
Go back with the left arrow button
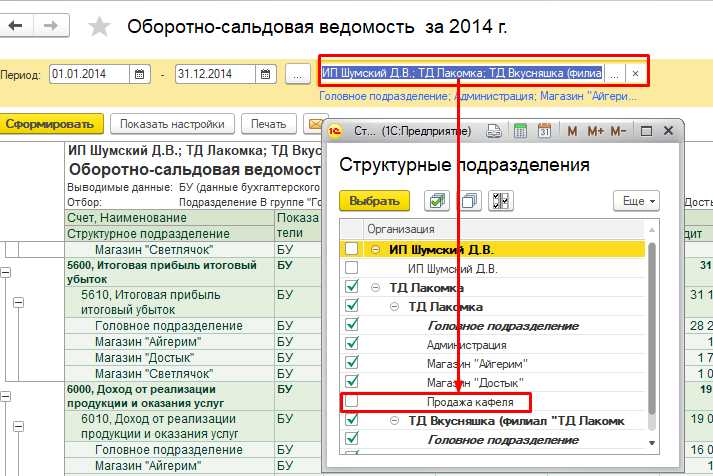pyautogui.click(x=16, y=26)
